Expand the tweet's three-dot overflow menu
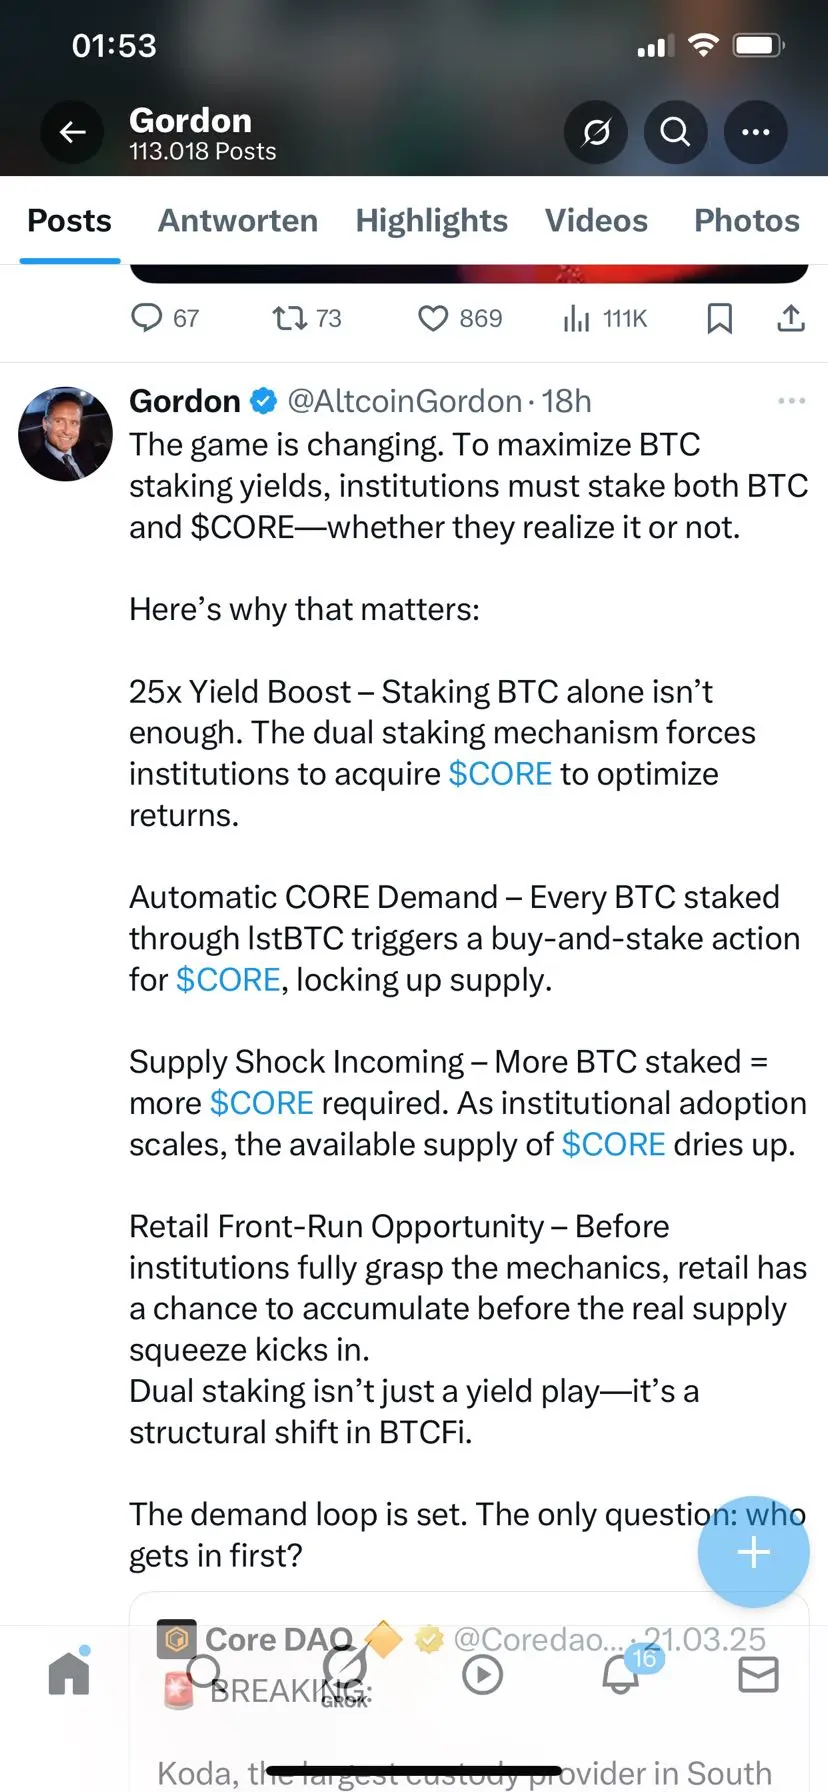The height and width of the screenshot is (1792, 828). [x=791, y=401]
